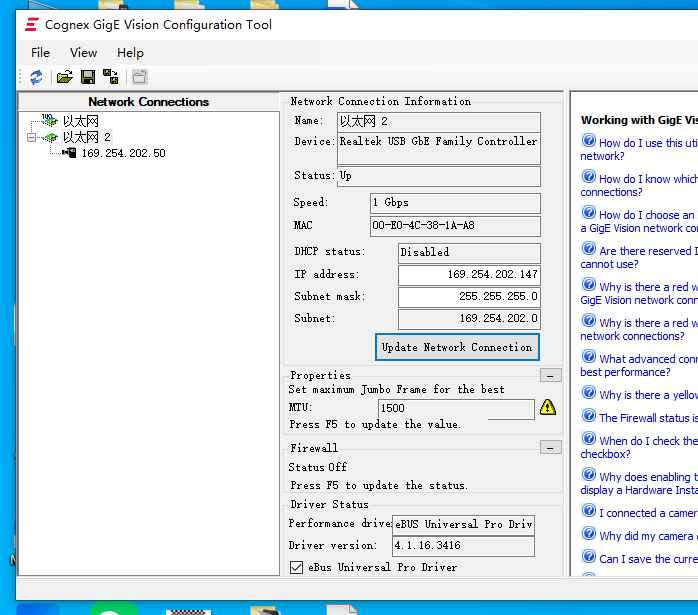Click the MTU value field 1500
This screenshot has width=698, height=615.
(456, 409)
